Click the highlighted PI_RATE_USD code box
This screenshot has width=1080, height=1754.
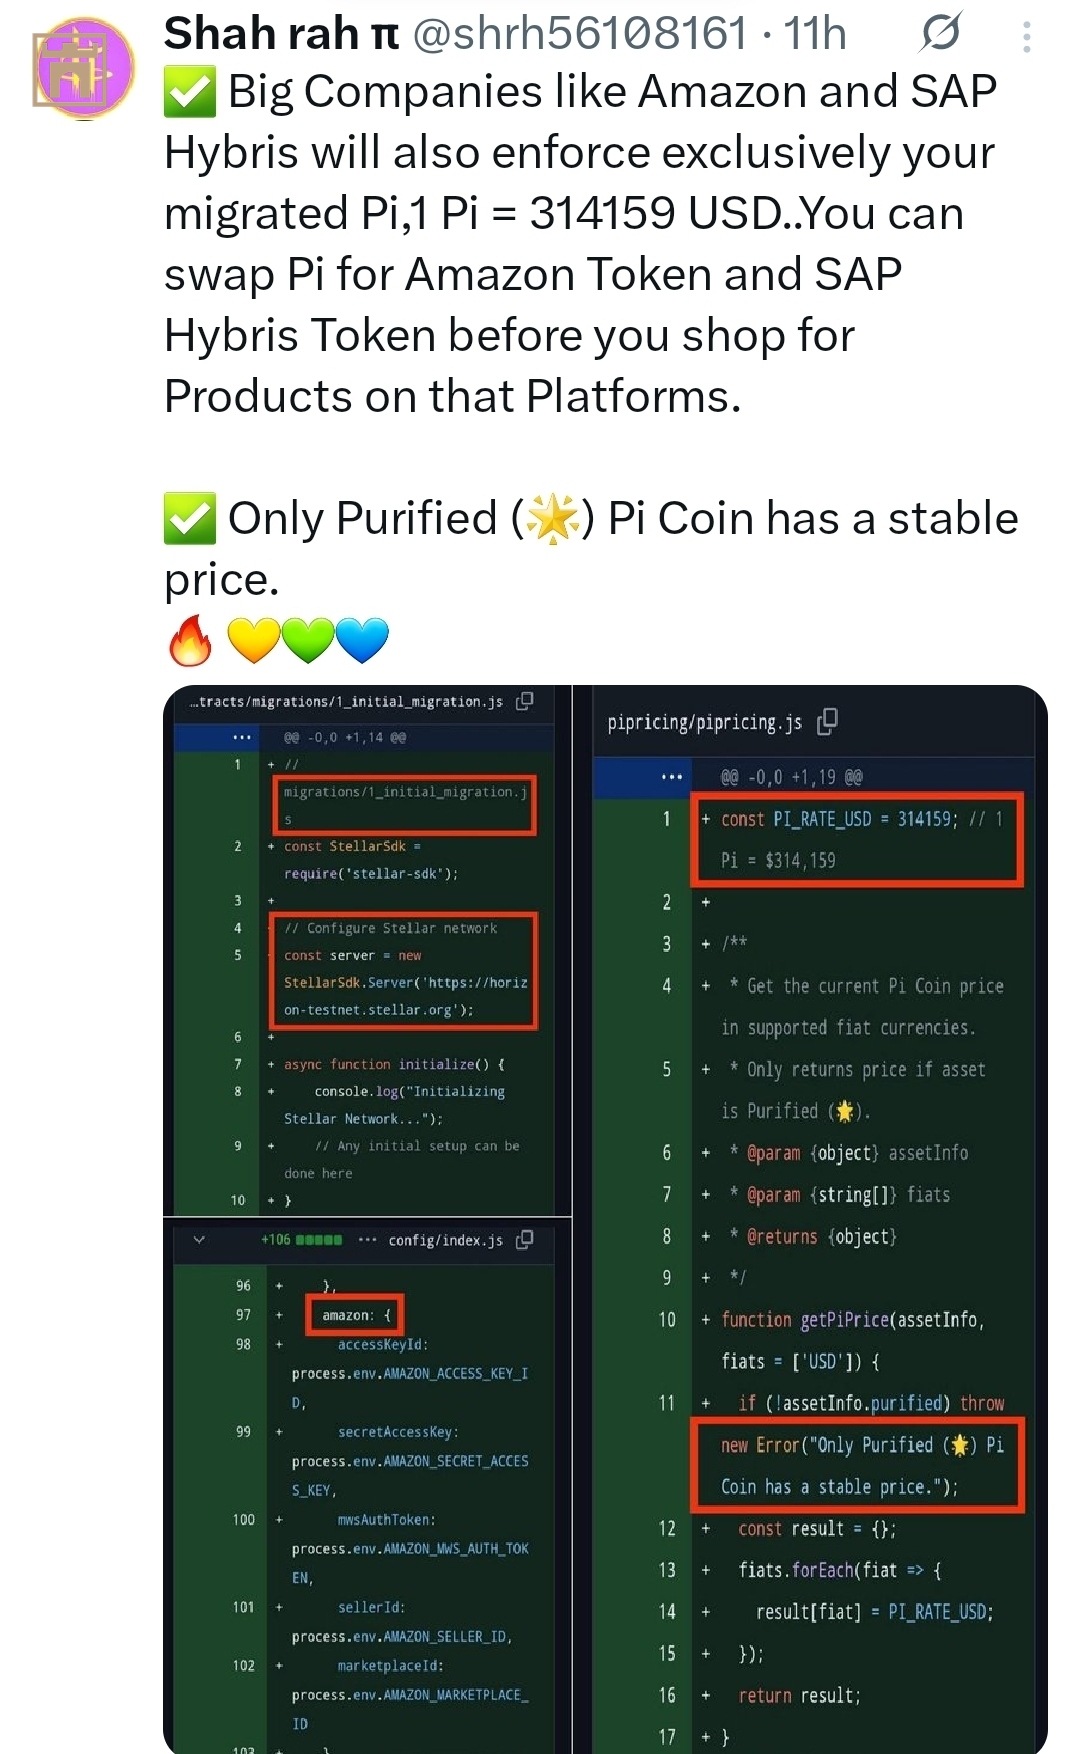[x=857, y=840]
